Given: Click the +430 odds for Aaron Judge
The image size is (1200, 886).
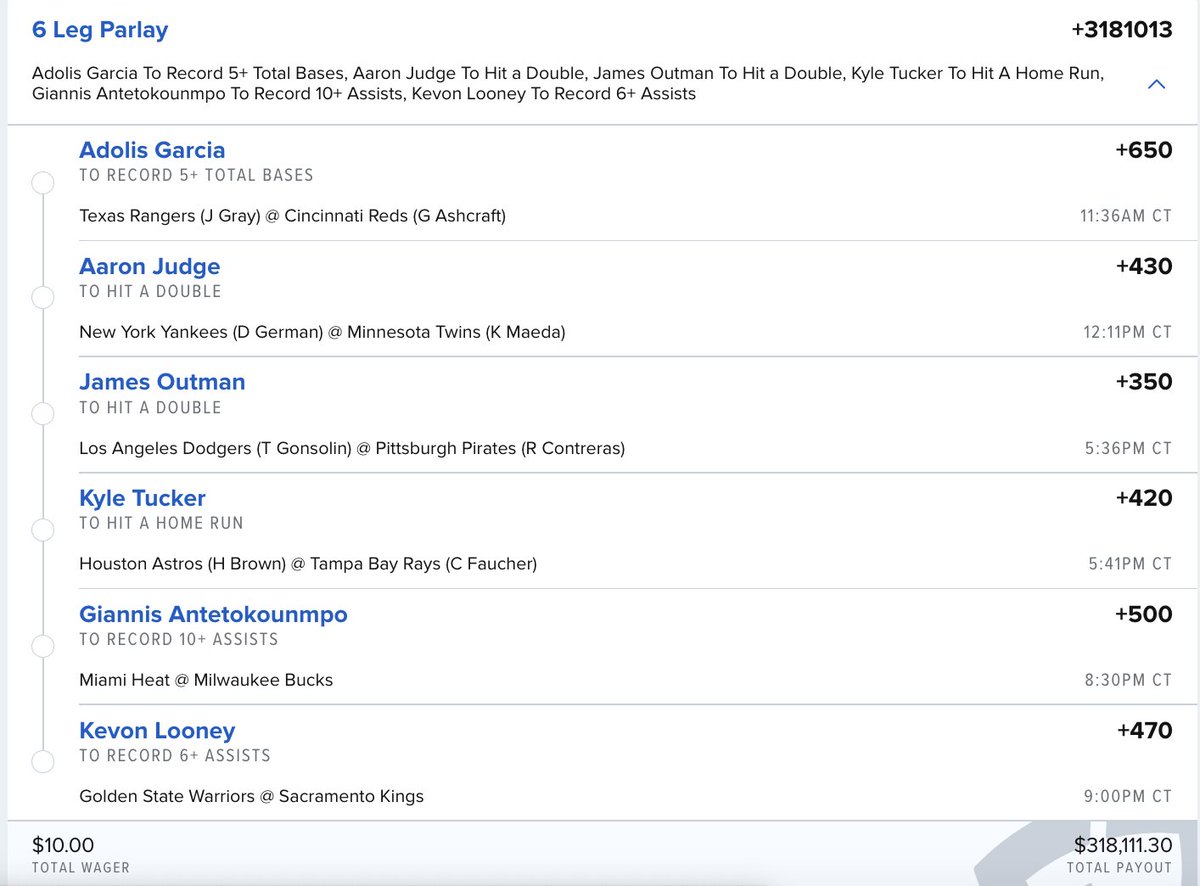Looking at the screenshot, I should 1144,266.
